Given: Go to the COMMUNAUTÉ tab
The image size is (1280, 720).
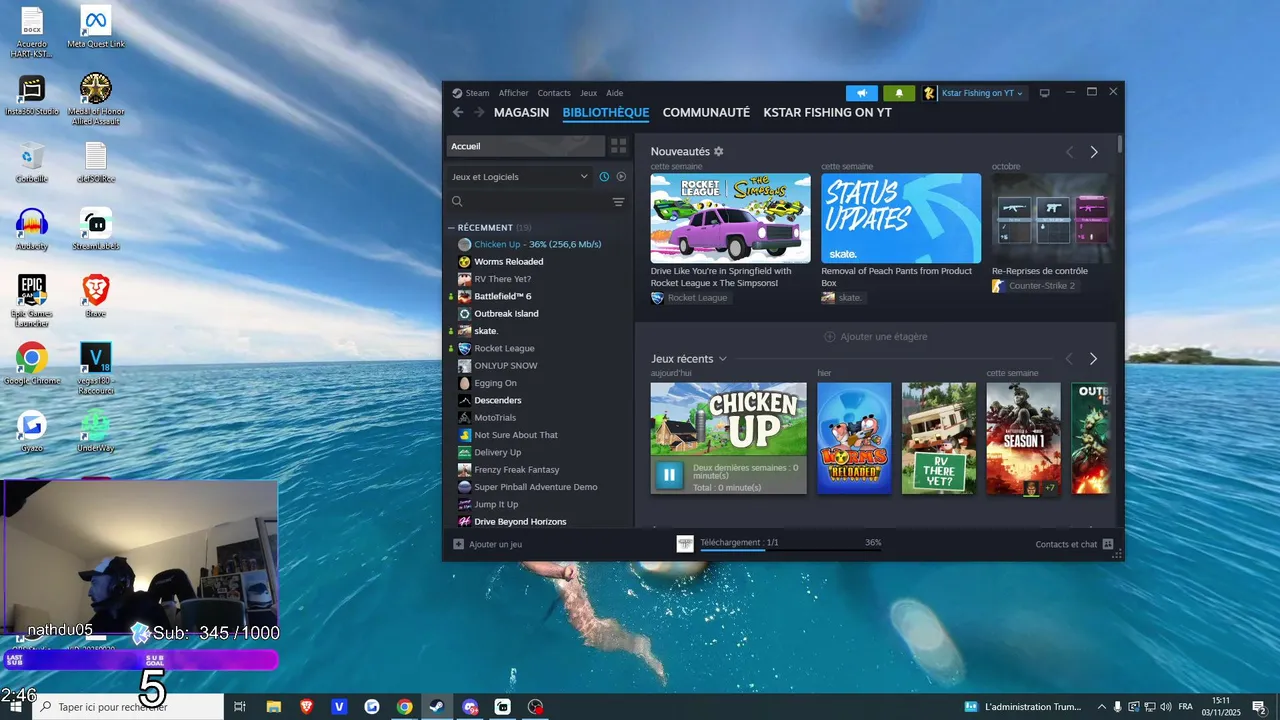Looking at the screenshot, I should coord(706,113).
